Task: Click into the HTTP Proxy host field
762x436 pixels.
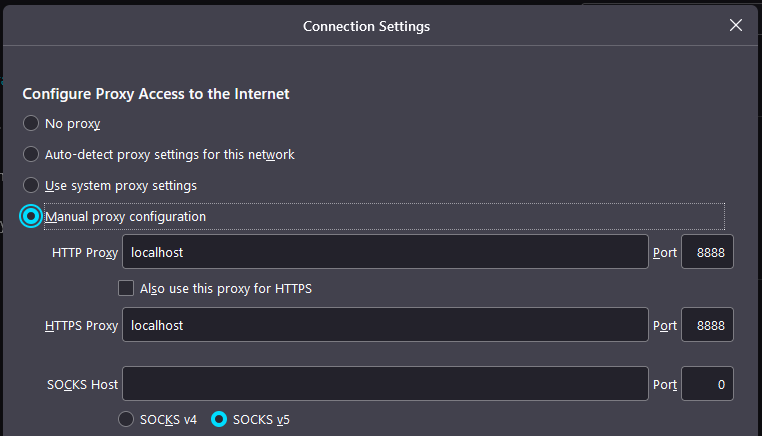Action: (385, 253)
